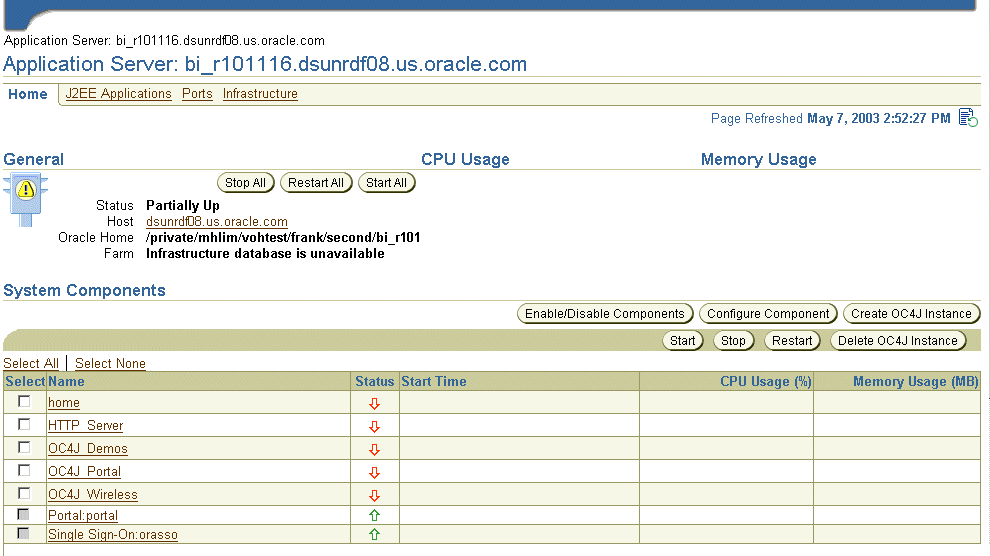Open the OC4J_Wireless component link
990x556 pixels.
[93, 494]
